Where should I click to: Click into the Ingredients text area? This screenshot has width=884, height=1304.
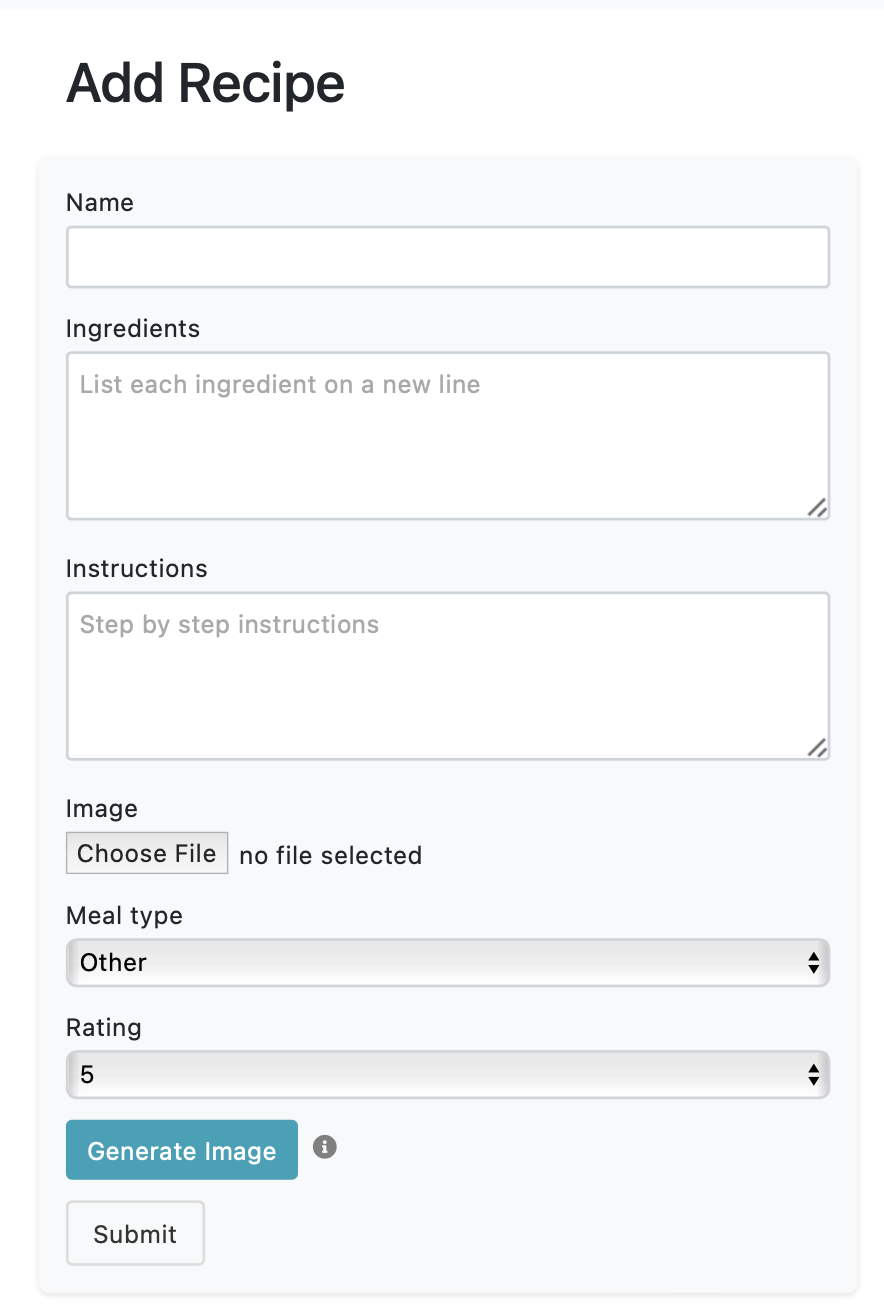(447, 436)
